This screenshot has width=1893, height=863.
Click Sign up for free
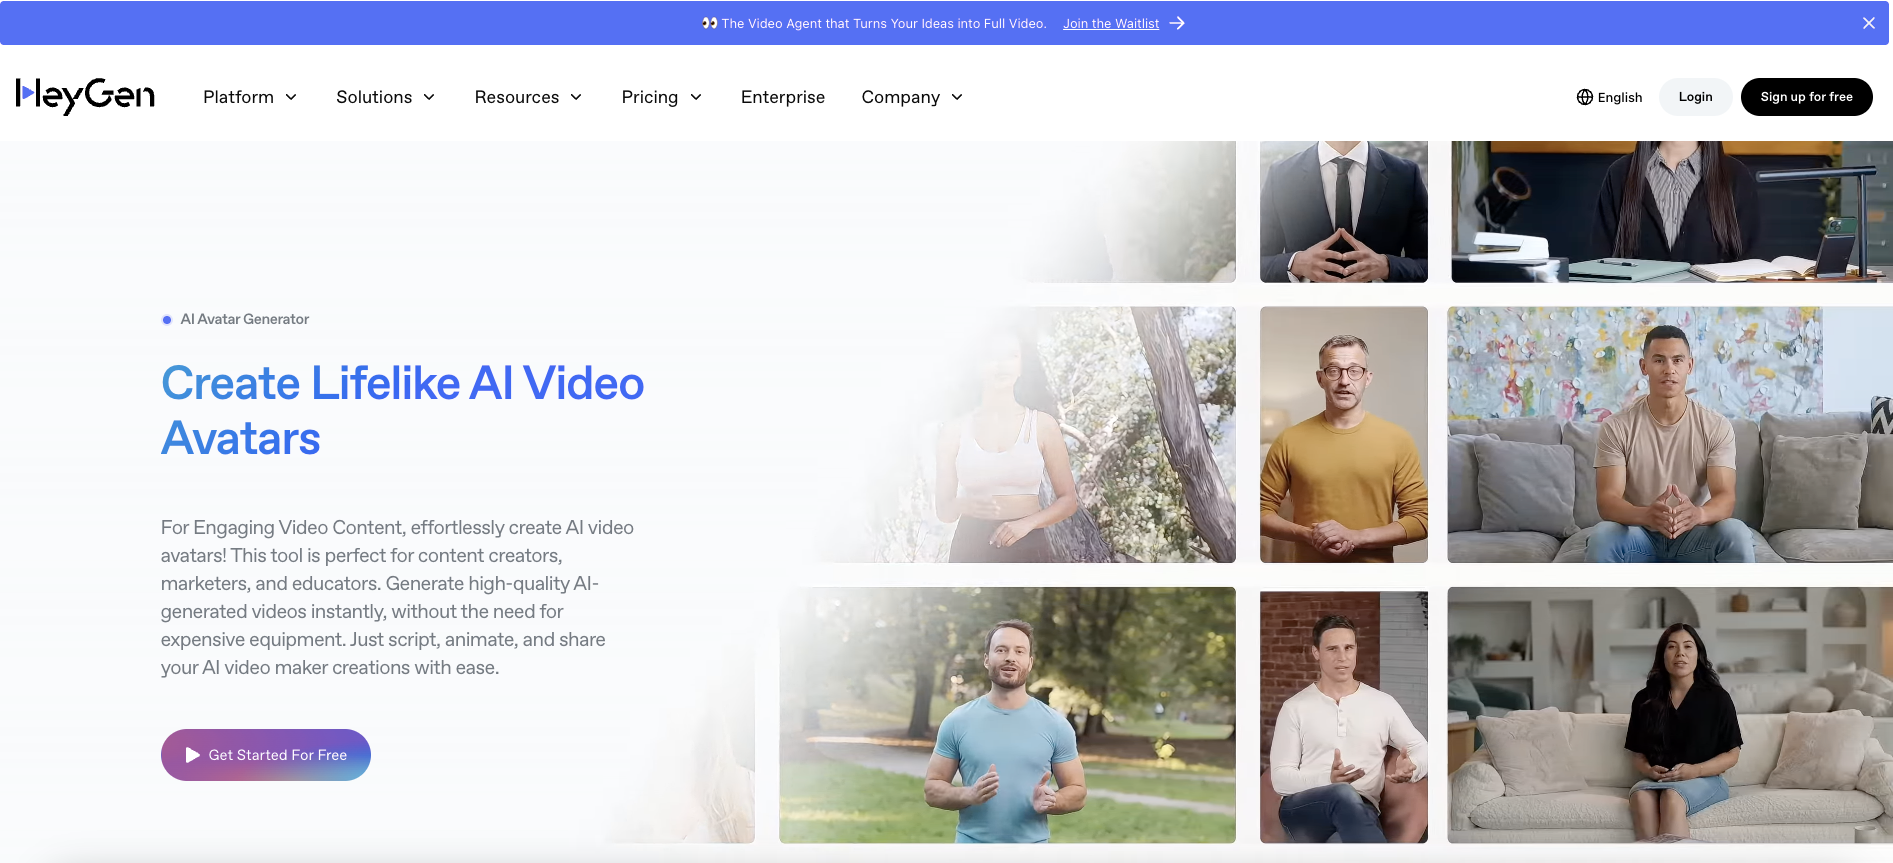(1806, 97)
